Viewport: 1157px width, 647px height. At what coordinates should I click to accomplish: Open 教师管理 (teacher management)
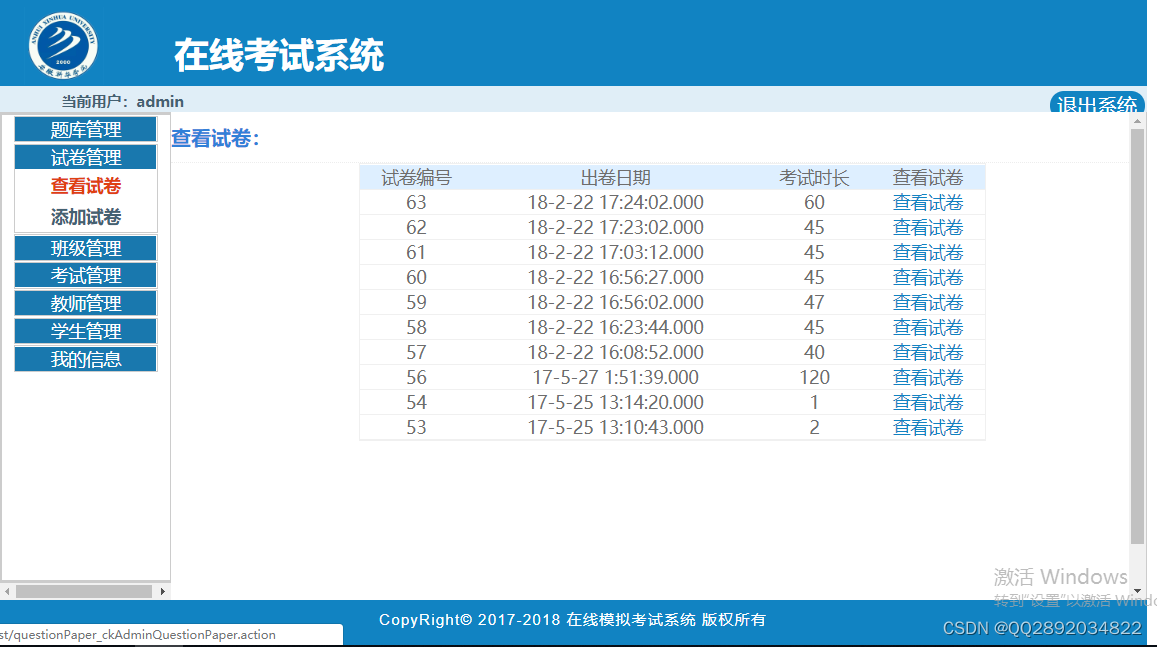pos(85,303)
